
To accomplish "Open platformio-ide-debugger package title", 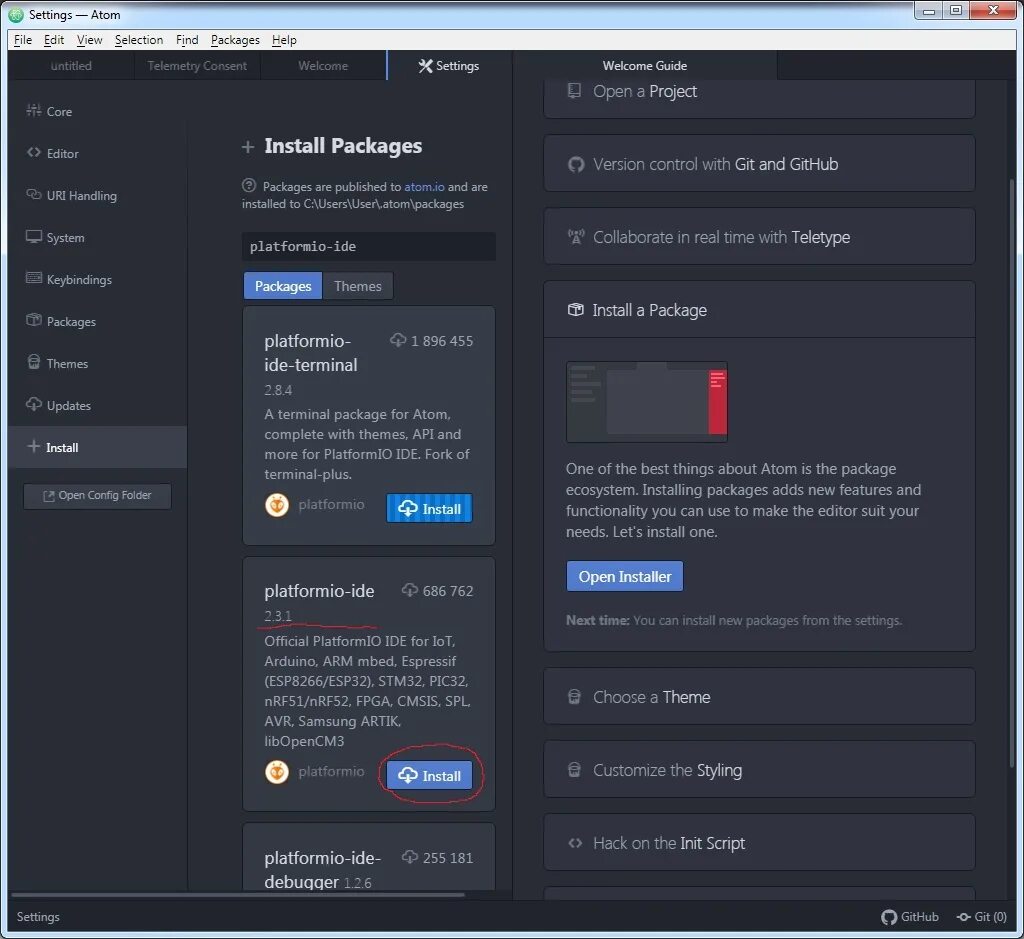I will click(x=322, y=869).
